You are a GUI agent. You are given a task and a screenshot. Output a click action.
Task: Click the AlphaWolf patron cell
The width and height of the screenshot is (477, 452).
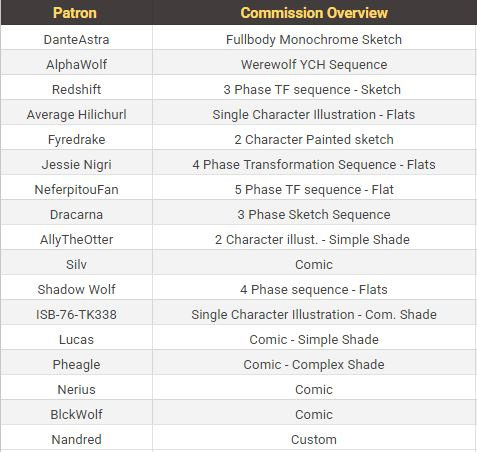(76, 63)
